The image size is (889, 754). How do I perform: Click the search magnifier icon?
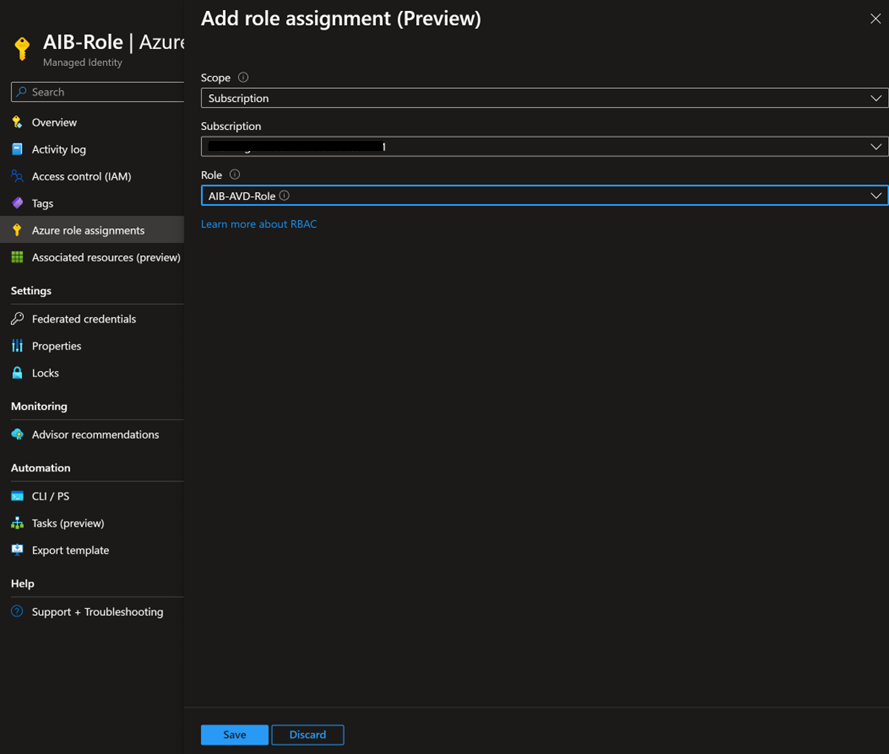pos(21,92)
